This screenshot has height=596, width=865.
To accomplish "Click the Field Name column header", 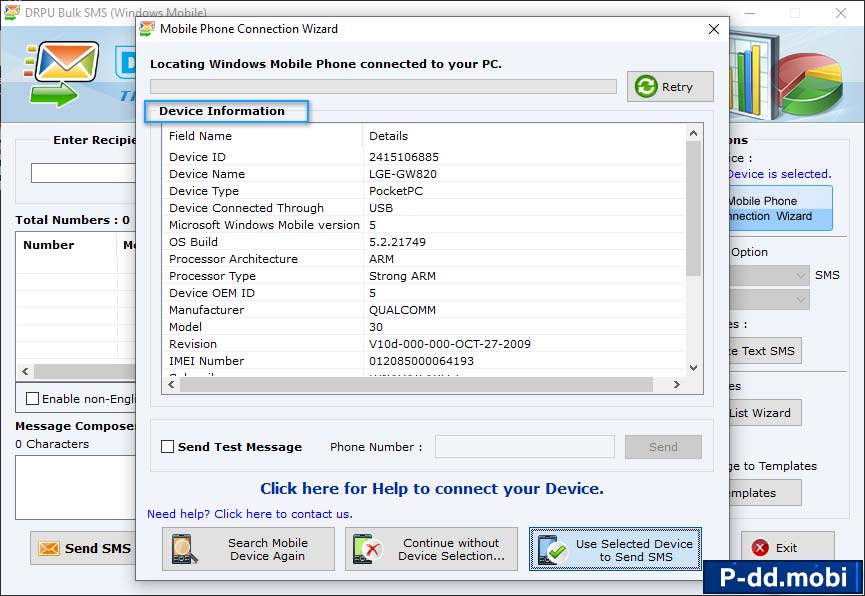I will pos(263,136).
